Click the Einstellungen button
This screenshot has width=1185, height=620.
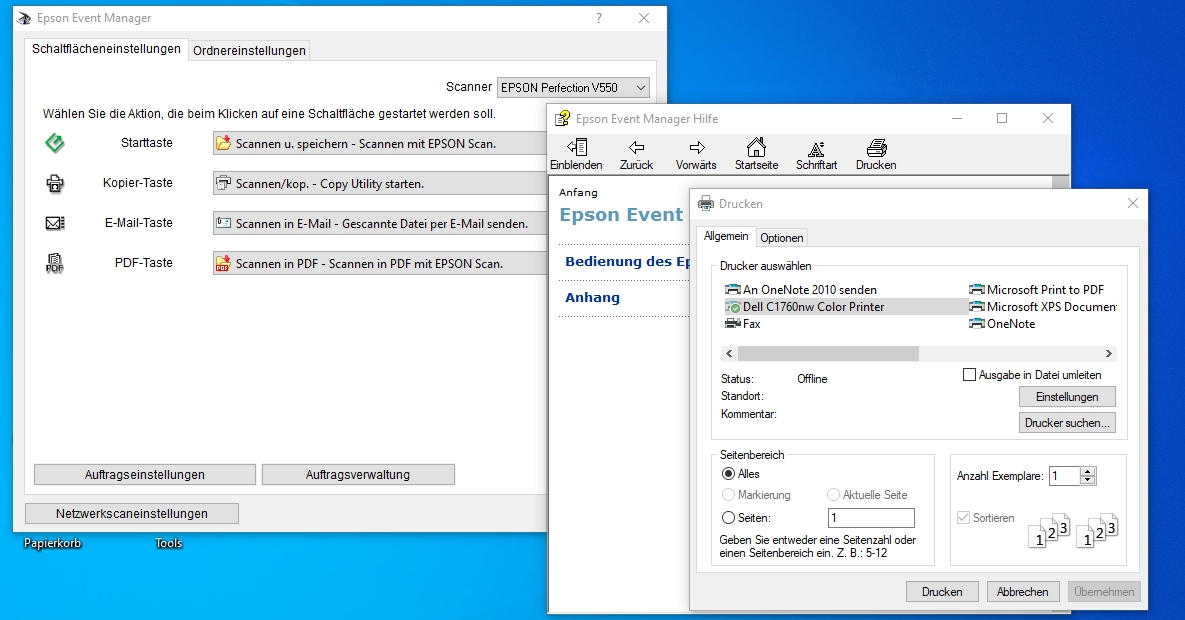tap(1066, 397)
